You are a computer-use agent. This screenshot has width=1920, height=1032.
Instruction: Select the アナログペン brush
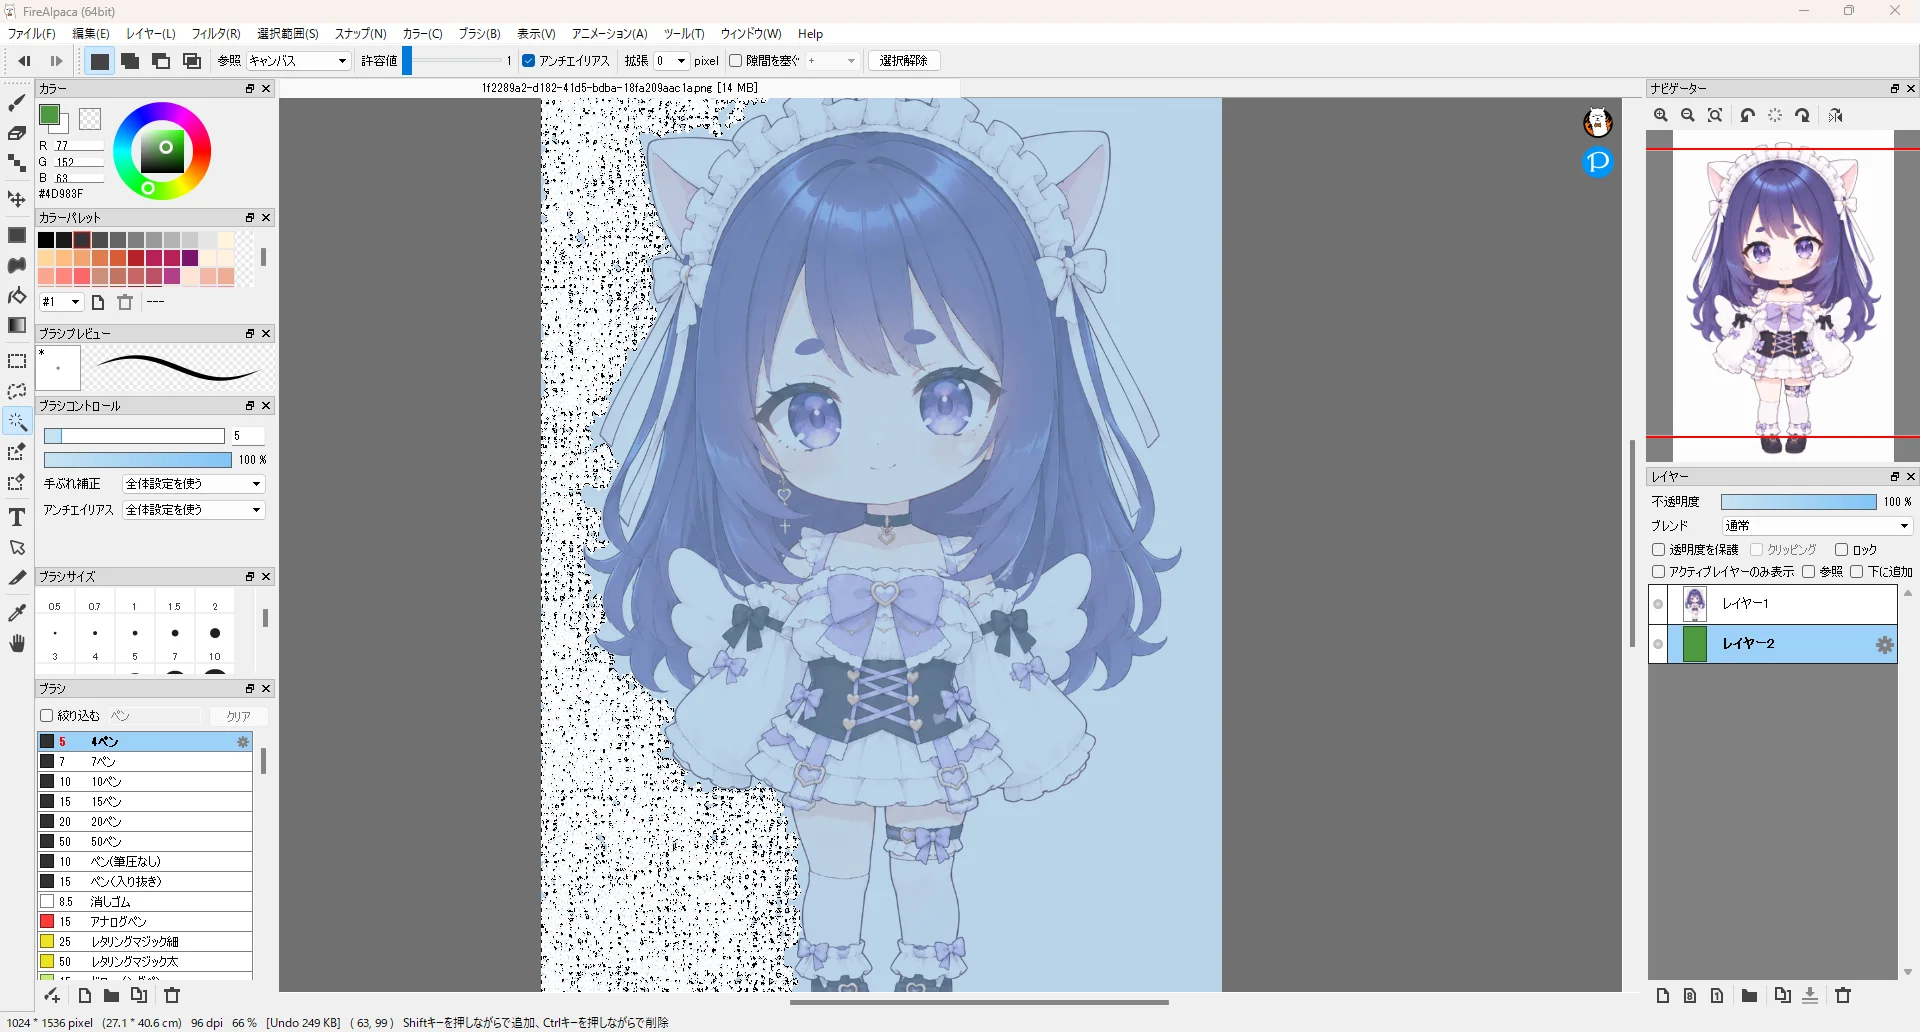pyautogui.click(x=145, y=922)
